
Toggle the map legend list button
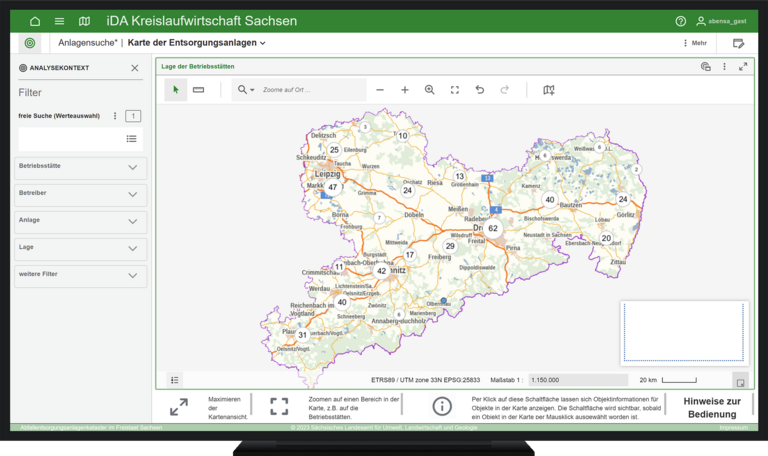(x=175, y=380)
